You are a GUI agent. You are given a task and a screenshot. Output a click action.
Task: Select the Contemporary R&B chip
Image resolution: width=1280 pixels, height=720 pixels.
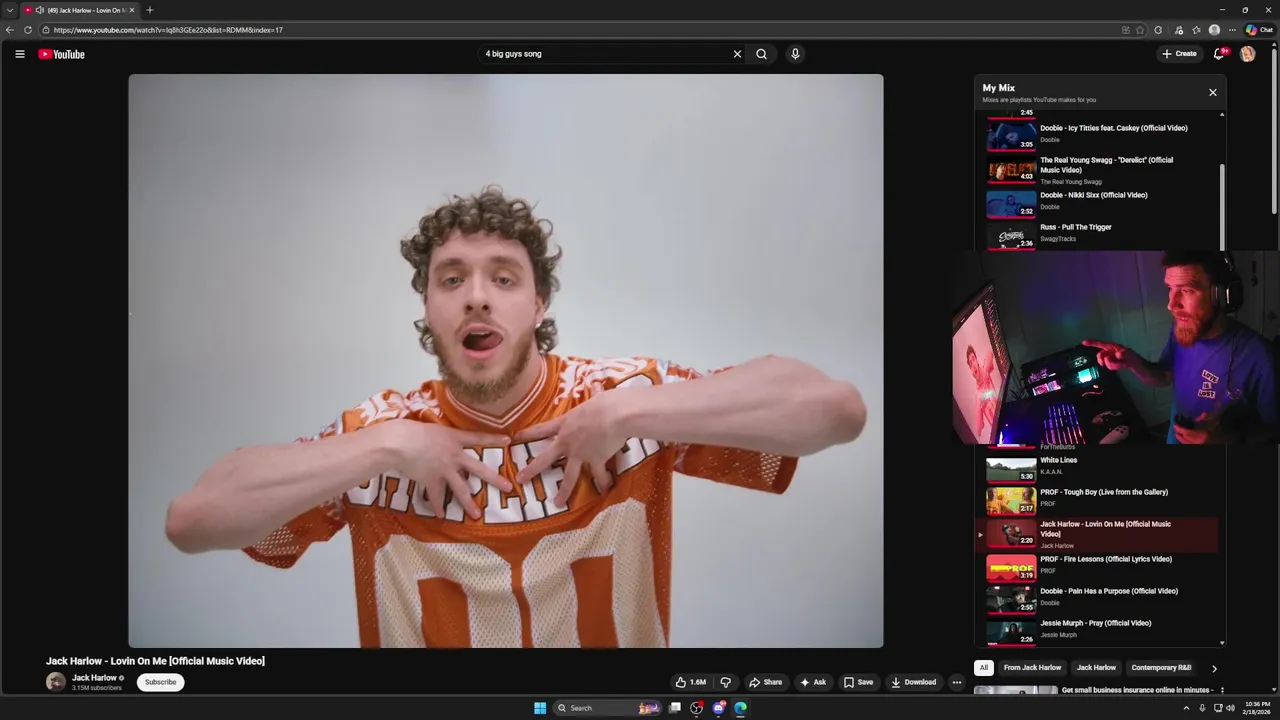pyautogui.click(x=1161, y=668)
